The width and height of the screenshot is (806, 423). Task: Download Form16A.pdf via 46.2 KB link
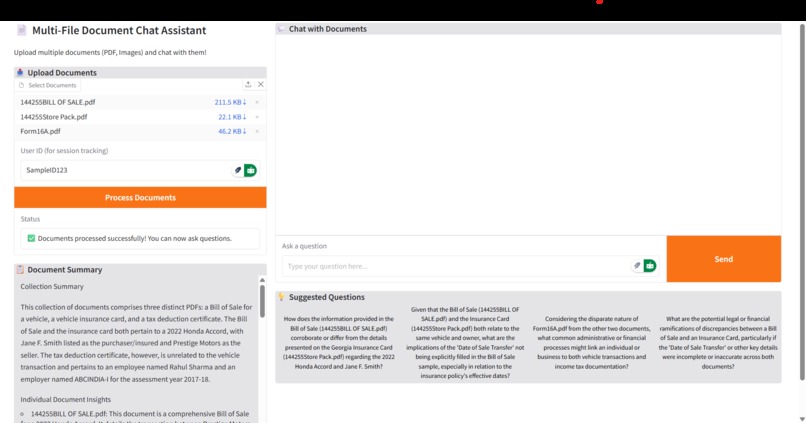coord(232,131)
